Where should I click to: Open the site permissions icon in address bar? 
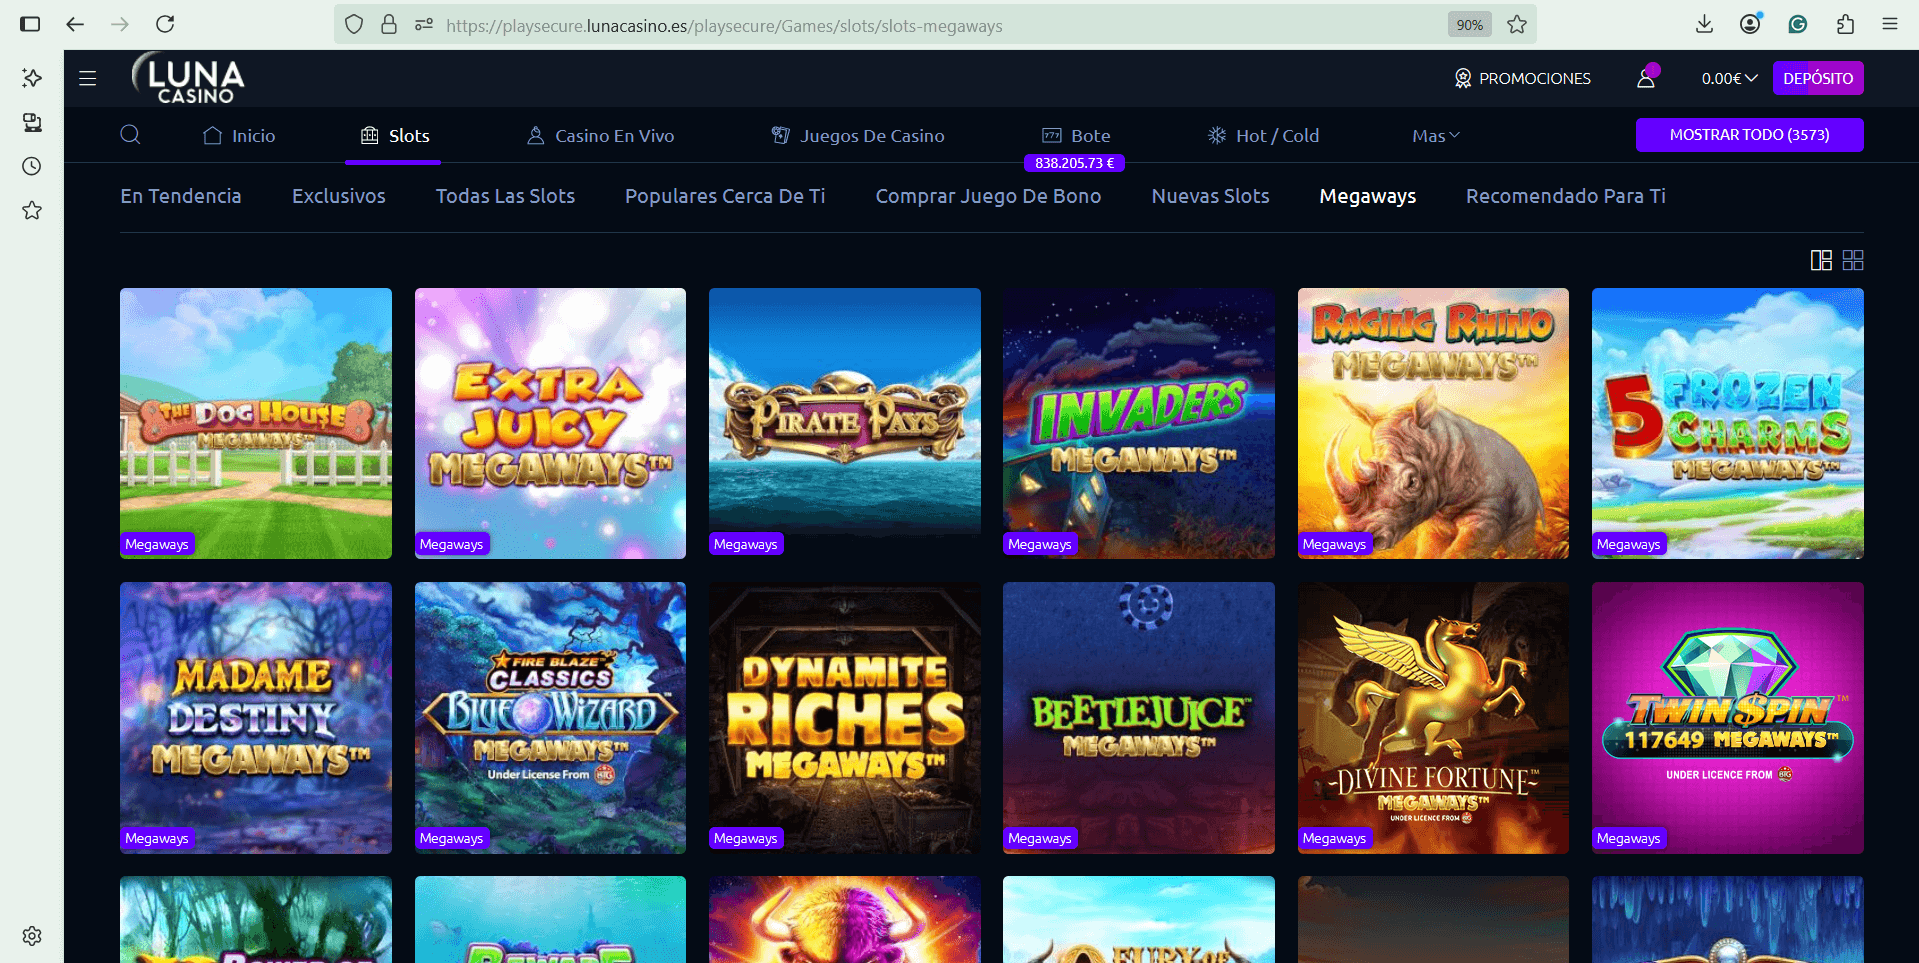point(424,25)
